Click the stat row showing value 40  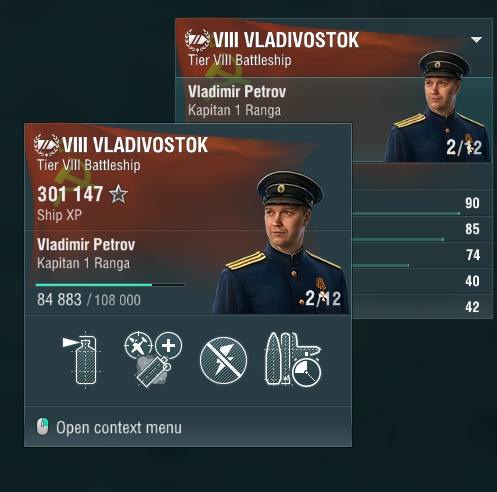coord(422,281)
